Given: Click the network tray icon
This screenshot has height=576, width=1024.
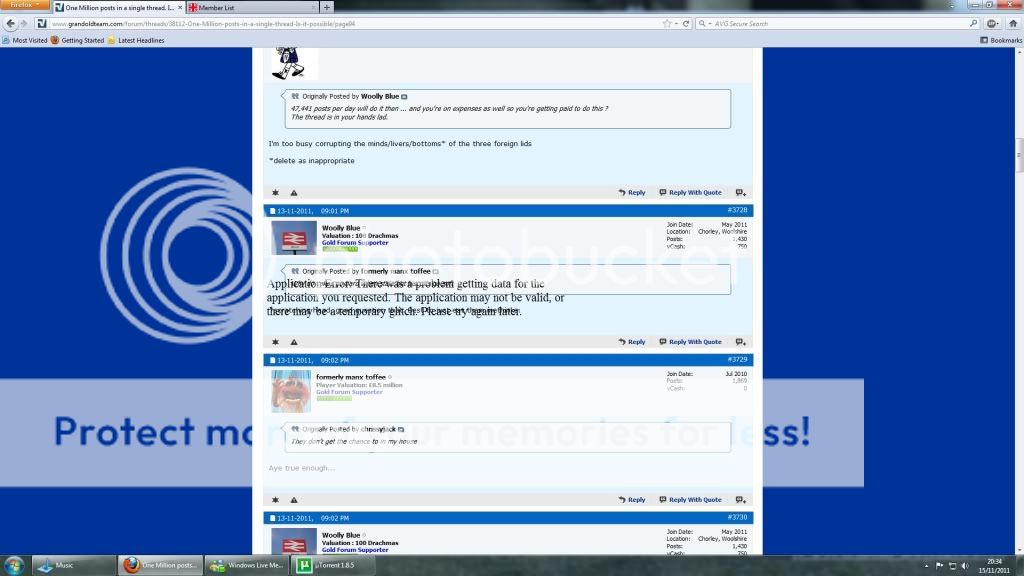Looking at the screenshot, I should pyautogui.click(x=952, y=566).
